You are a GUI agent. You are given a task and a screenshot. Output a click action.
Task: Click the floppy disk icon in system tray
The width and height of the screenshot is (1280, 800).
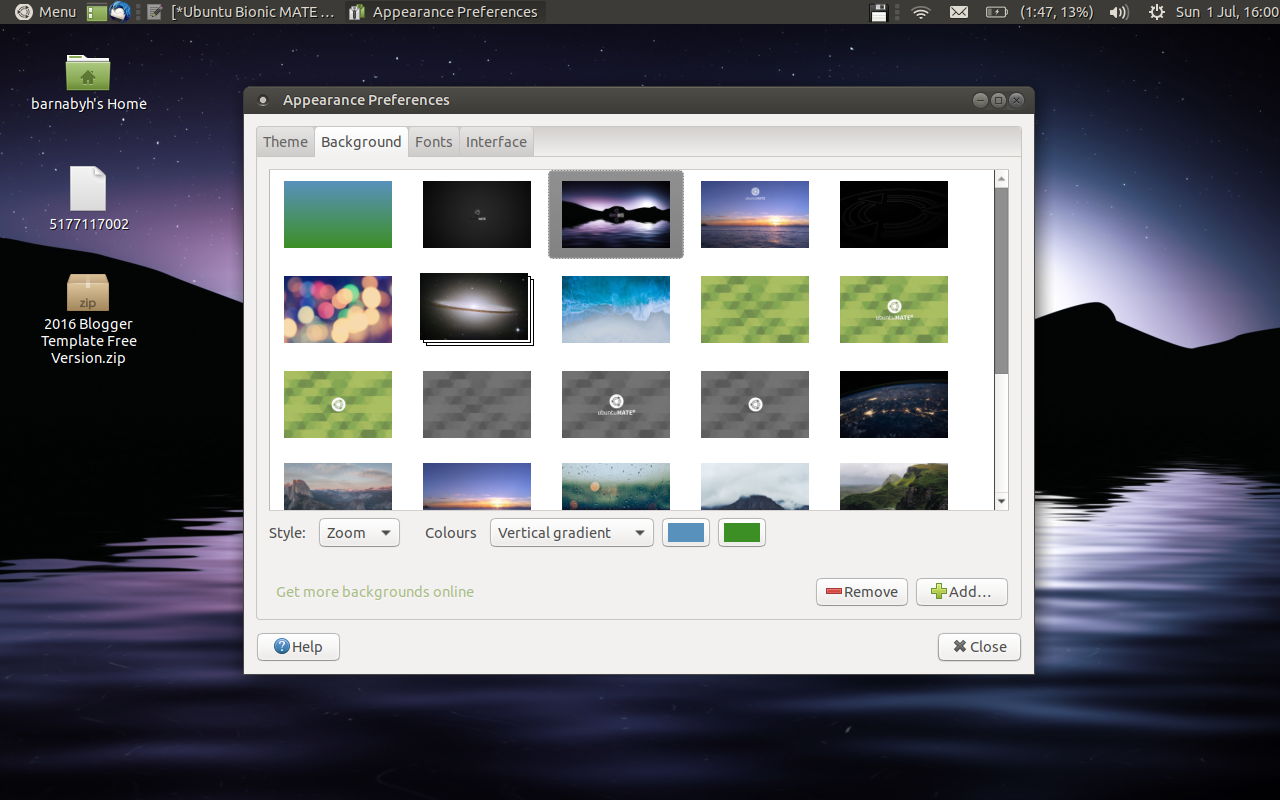879,12
